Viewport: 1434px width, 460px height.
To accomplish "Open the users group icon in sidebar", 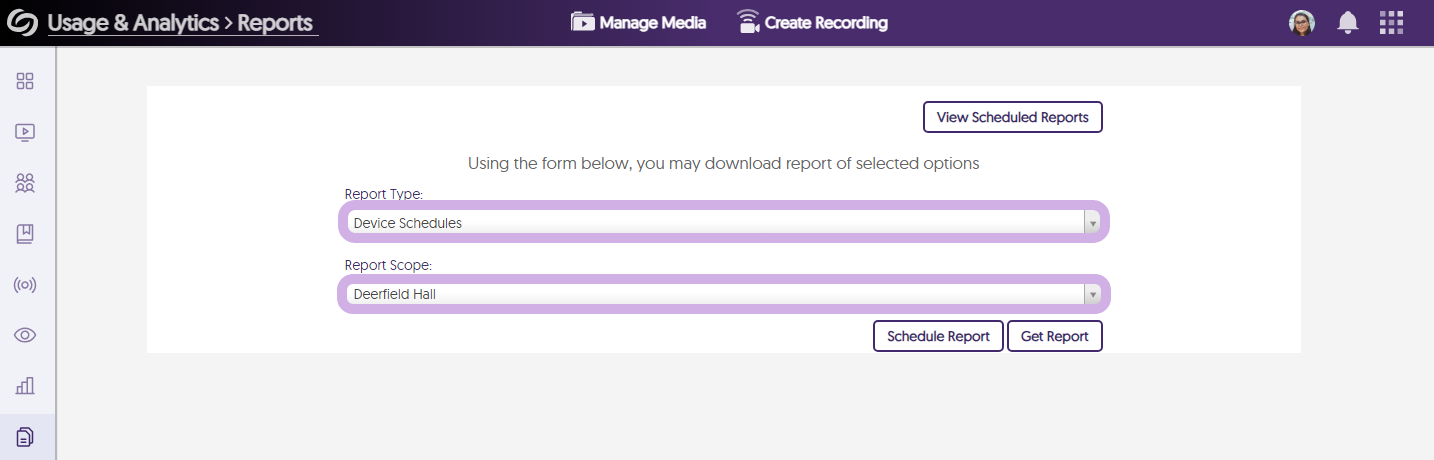I will (x=26, y=183).
